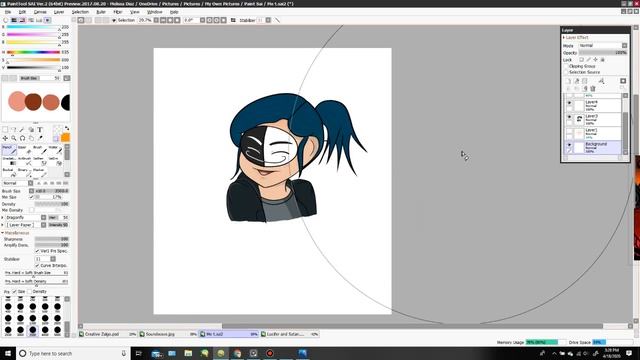The height and width of the screenshot is (360, 640).
Task: Adjust the layer Opacity slider
Action: pos(603,53)
